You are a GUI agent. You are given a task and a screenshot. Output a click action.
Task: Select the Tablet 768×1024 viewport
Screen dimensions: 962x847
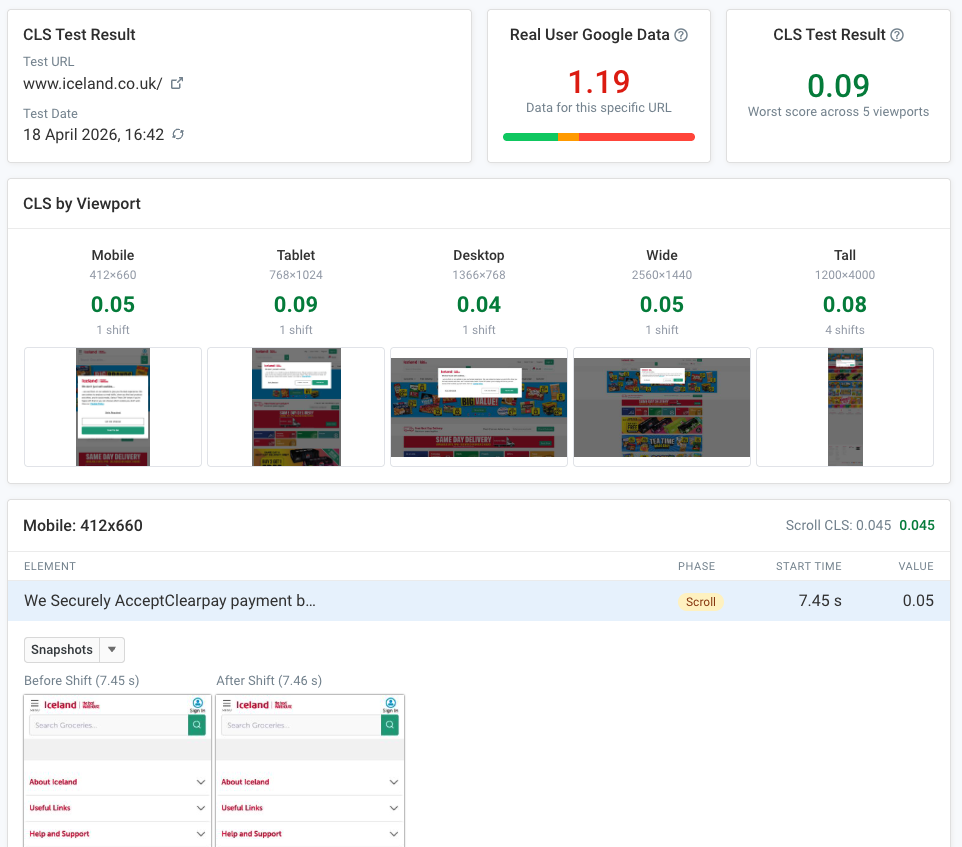click(296, 292)
